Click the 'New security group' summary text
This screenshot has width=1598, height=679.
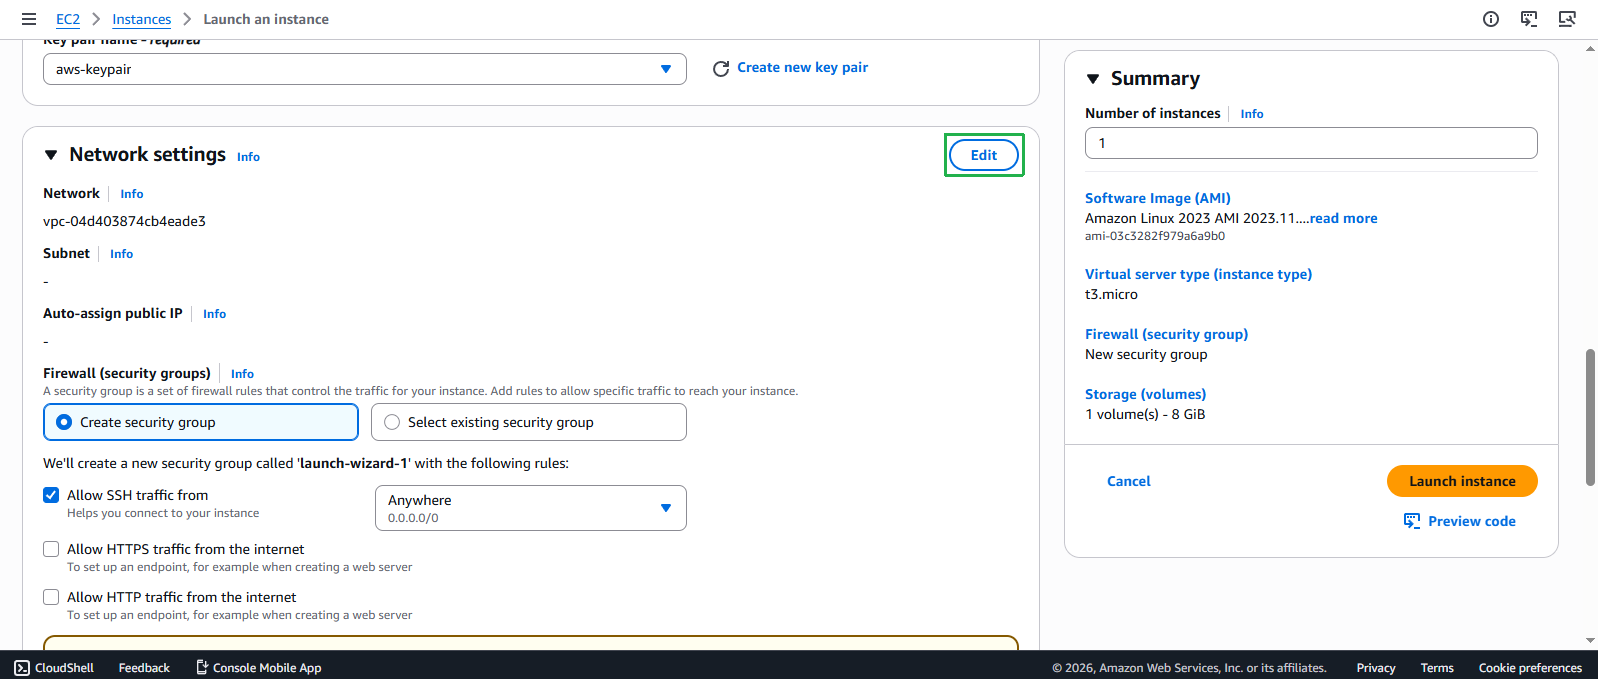click(x=1146, y=354)
